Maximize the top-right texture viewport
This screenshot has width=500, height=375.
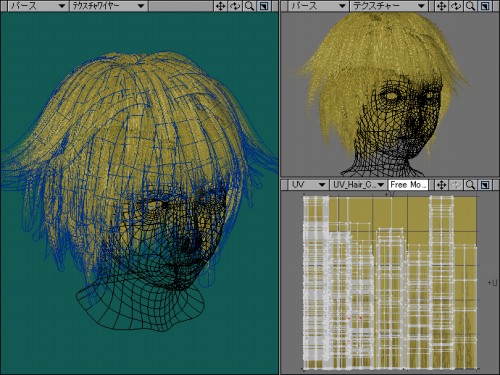[485, 6]
